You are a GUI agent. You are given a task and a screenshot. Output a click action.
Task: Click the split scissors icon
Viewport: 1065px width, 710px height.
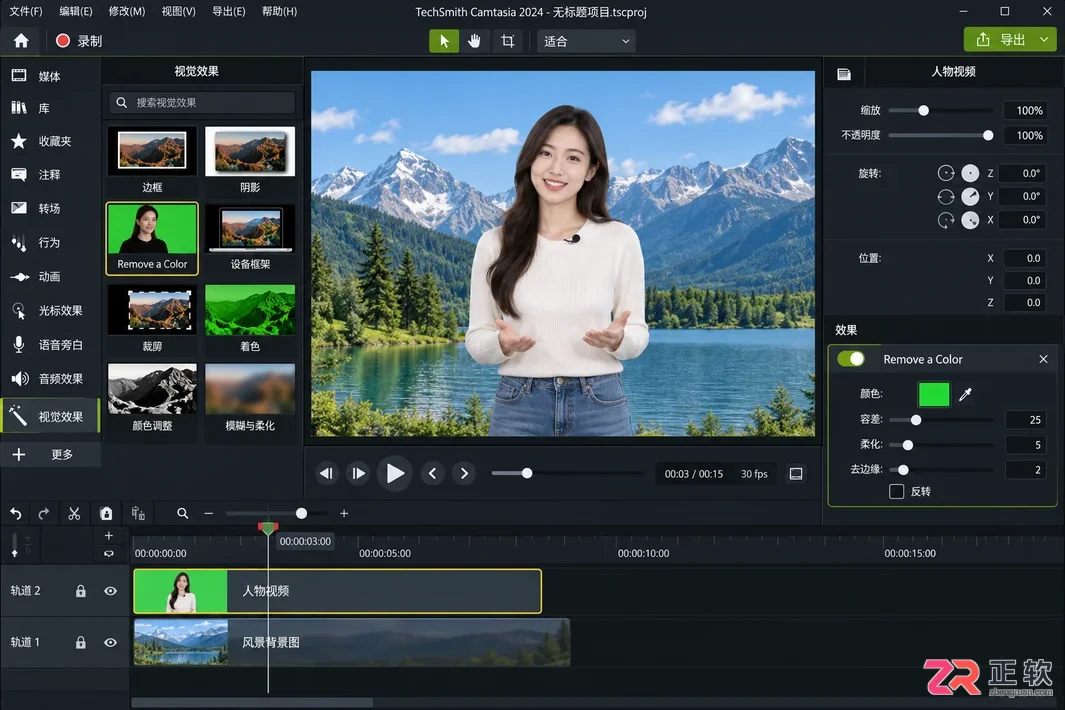point(74,514)
